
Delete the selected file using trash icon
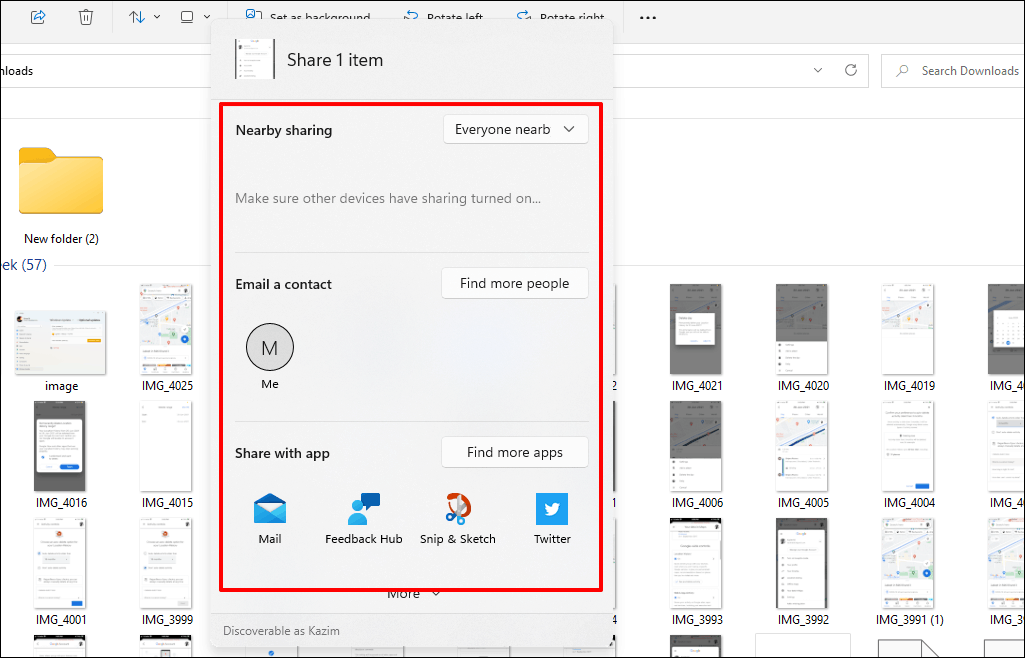pos(86,16)
